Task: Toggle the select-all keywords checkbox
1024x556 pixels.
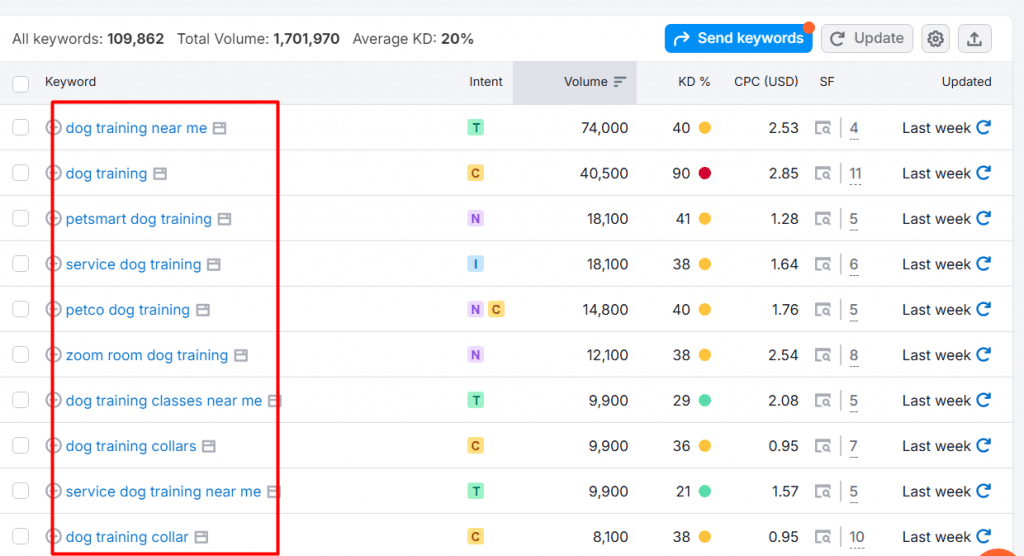Action: point(21,84)
